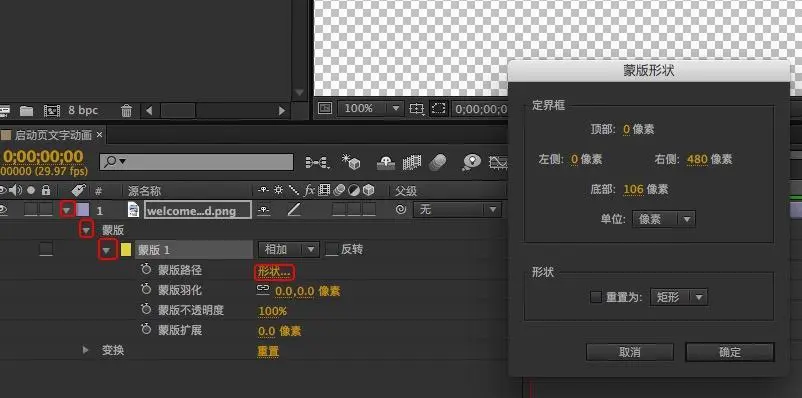Click the parent pick whip spiral icon

coord(402,209)
